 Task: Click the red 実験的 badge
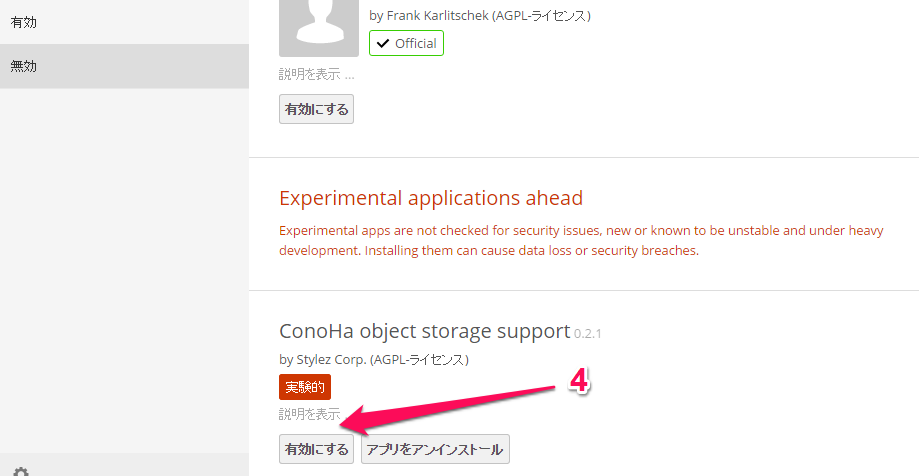(x=304, y=387)
